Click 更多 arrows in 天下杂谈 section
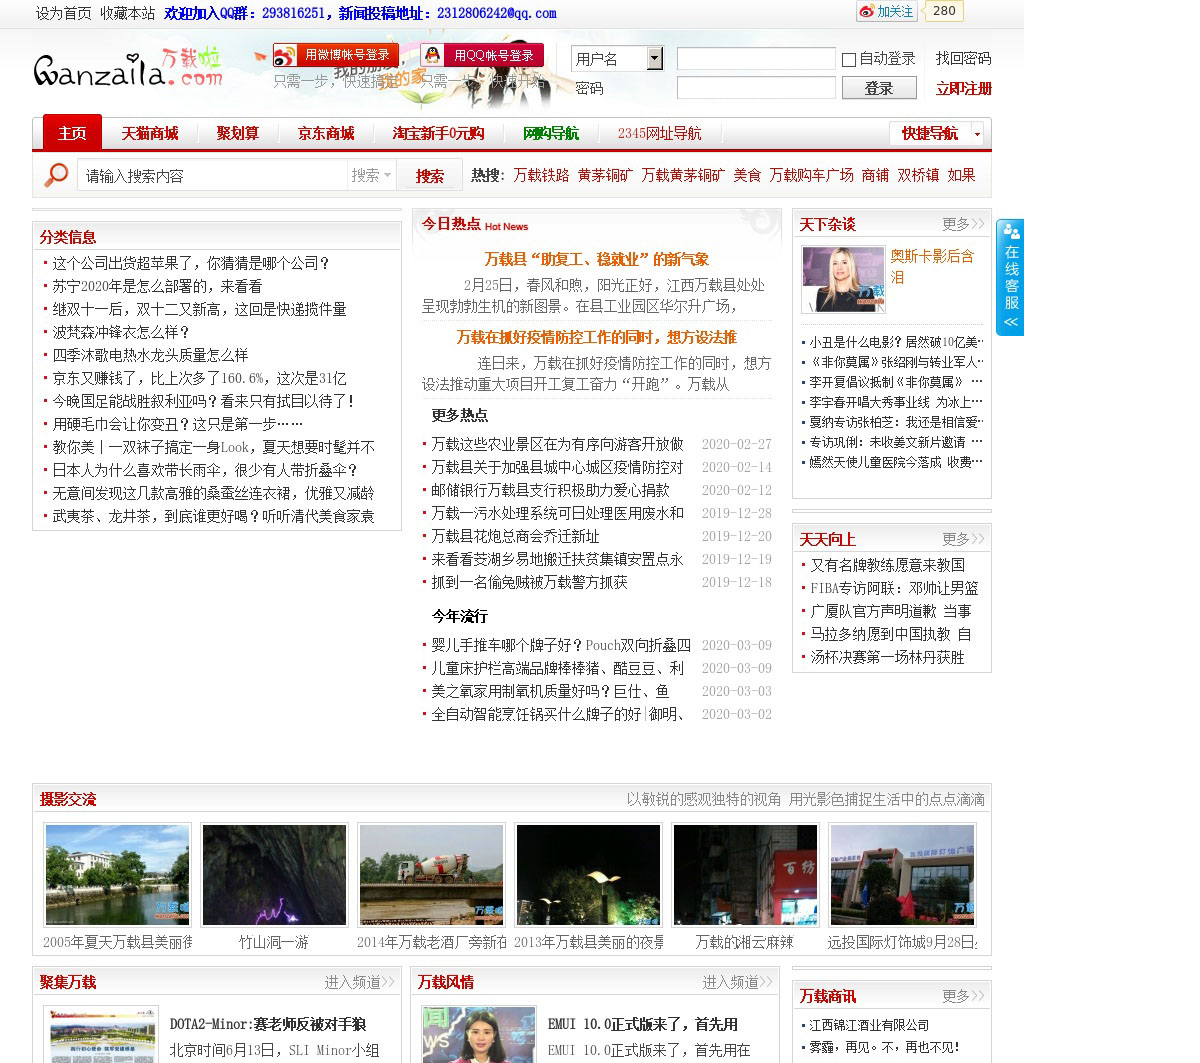 pyautogui.click(x=963, y=224)
